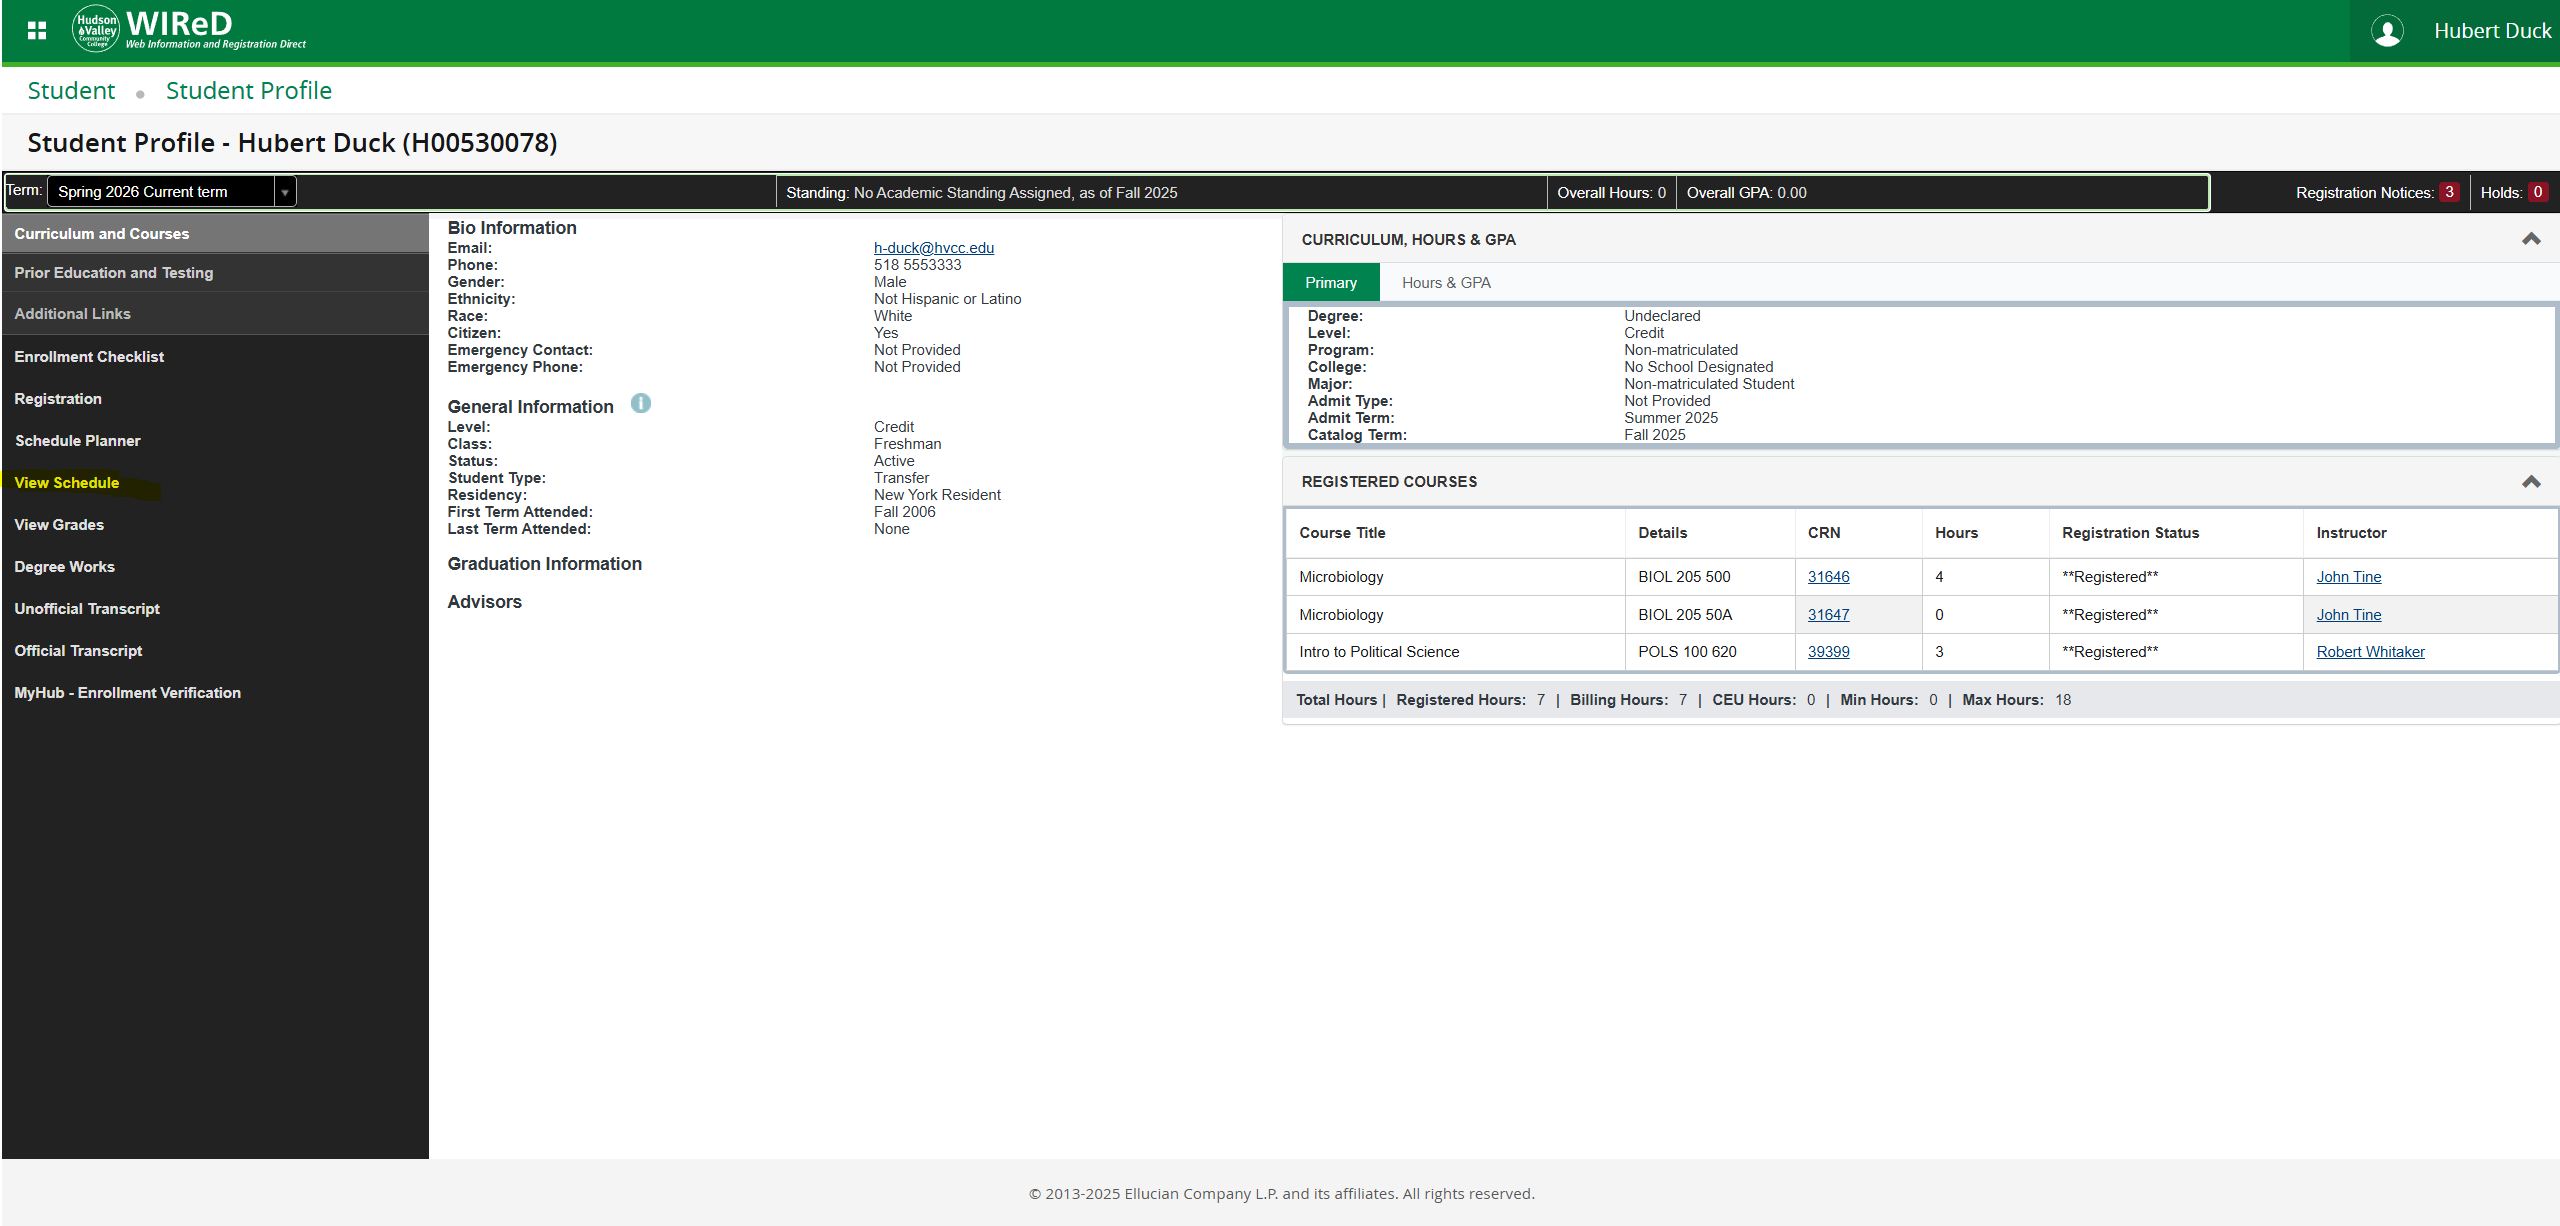
Task: Click the h-duck@hvcc.edu email link
Action: pos(933,248)
